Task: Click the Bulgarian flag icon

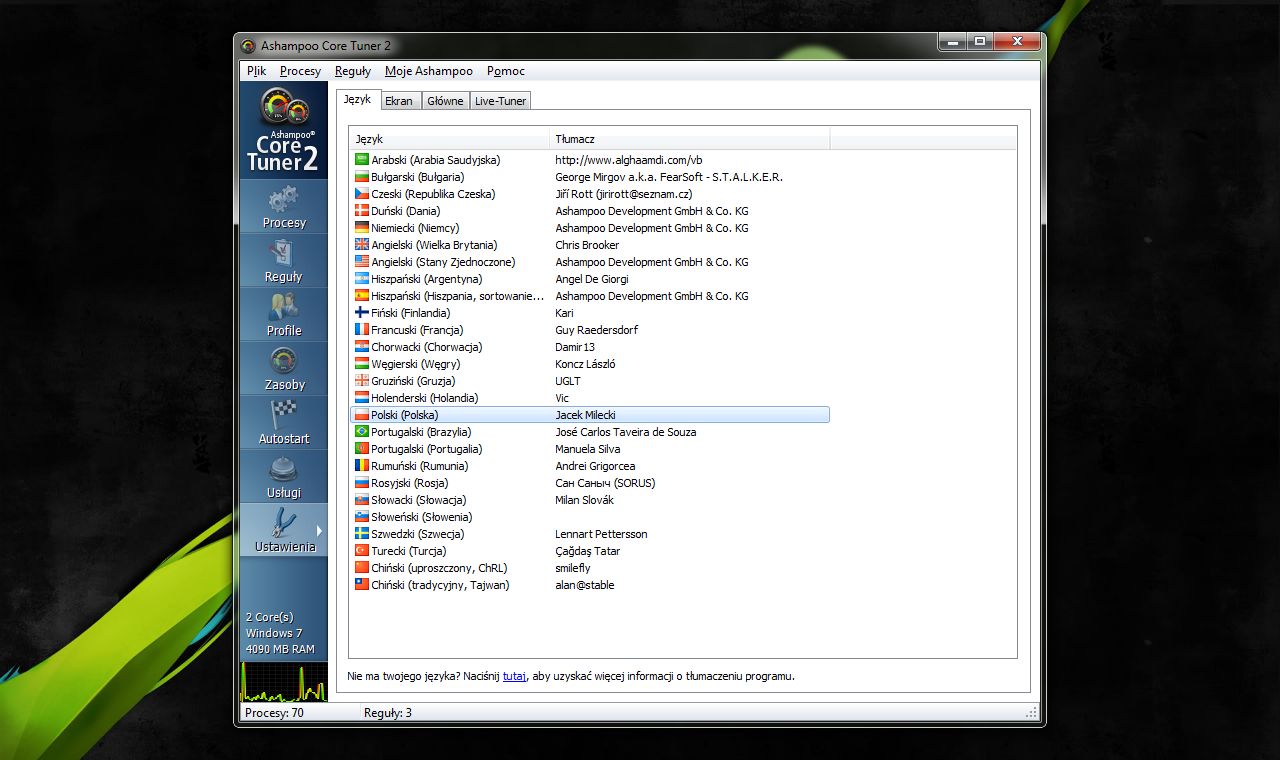Action: point(362,177)
